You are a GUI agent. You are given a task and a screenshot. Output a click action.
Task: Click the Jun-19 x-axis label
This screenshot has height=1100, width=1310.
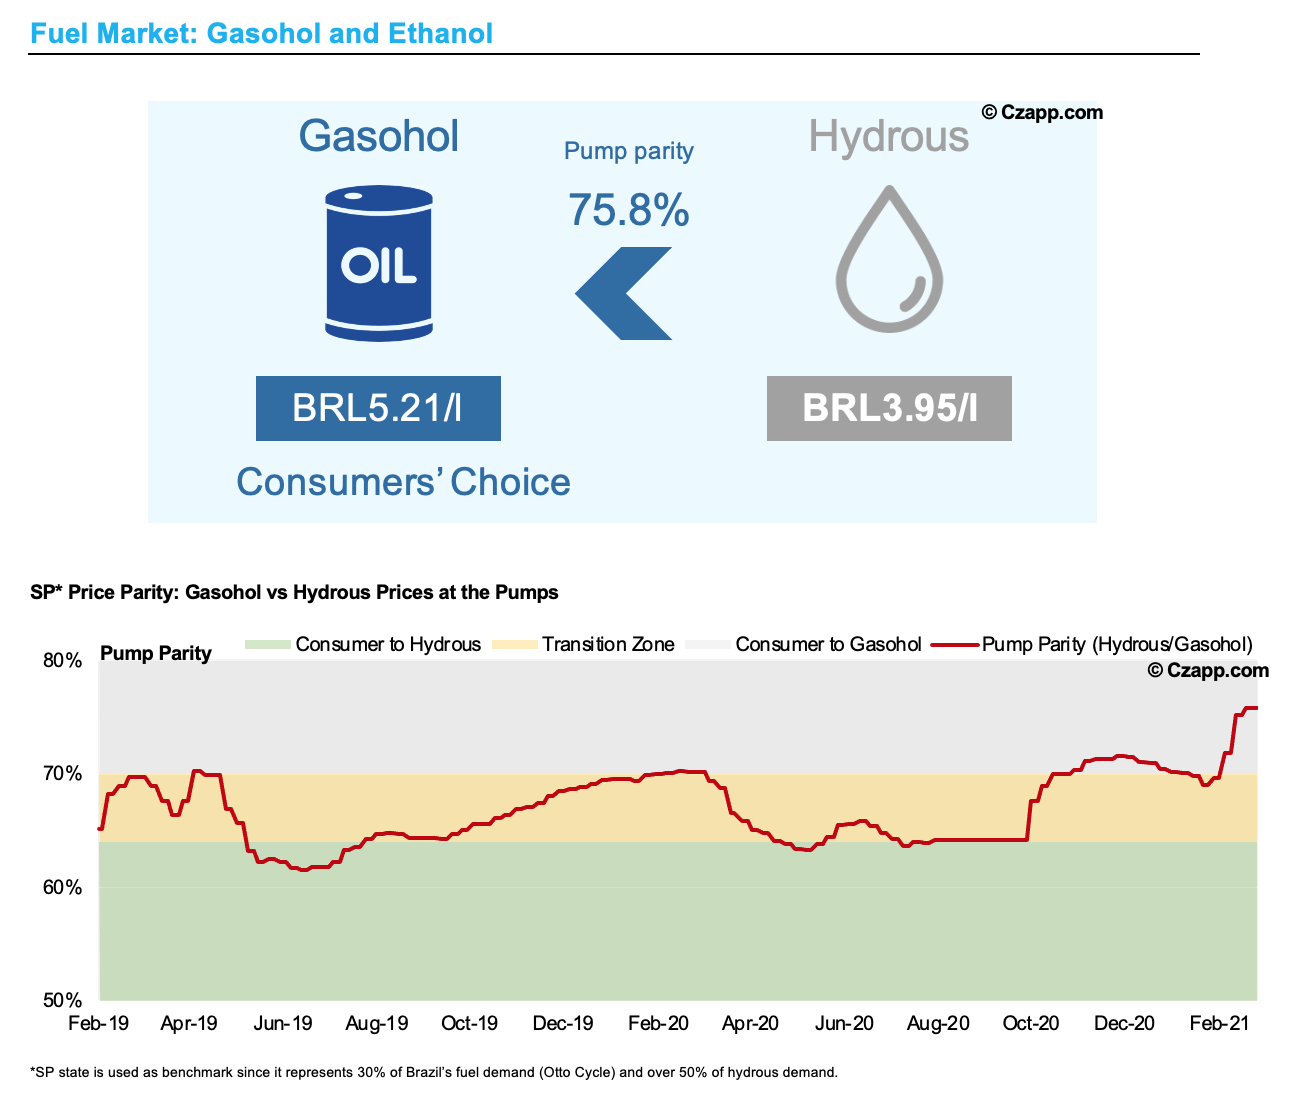[x=283, y=1024]
